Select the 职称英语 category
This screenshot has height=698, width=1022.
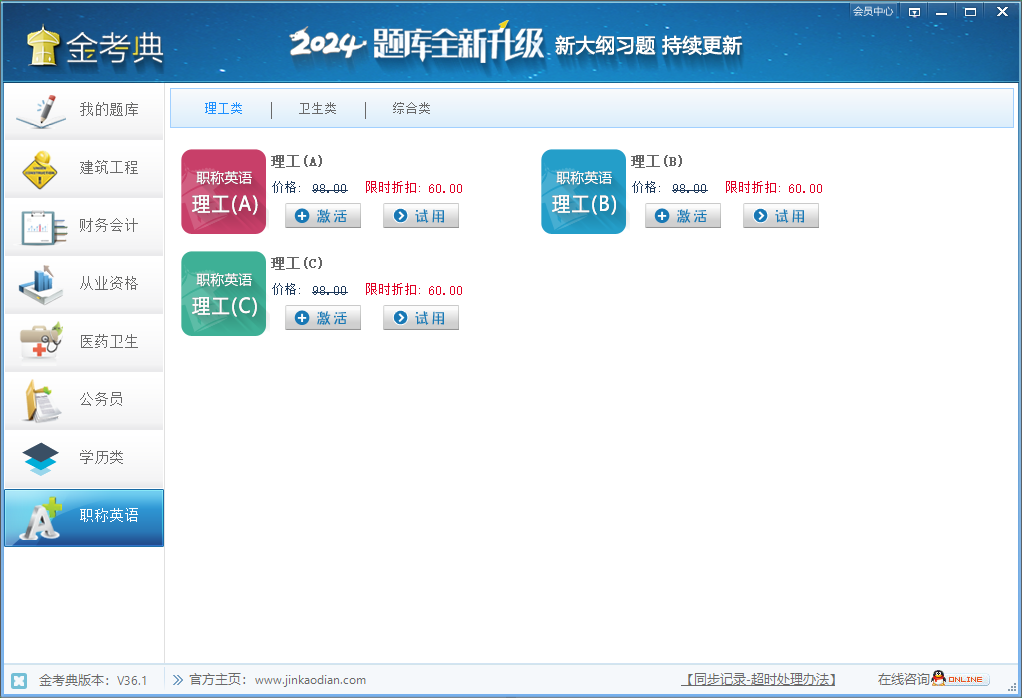84,518
